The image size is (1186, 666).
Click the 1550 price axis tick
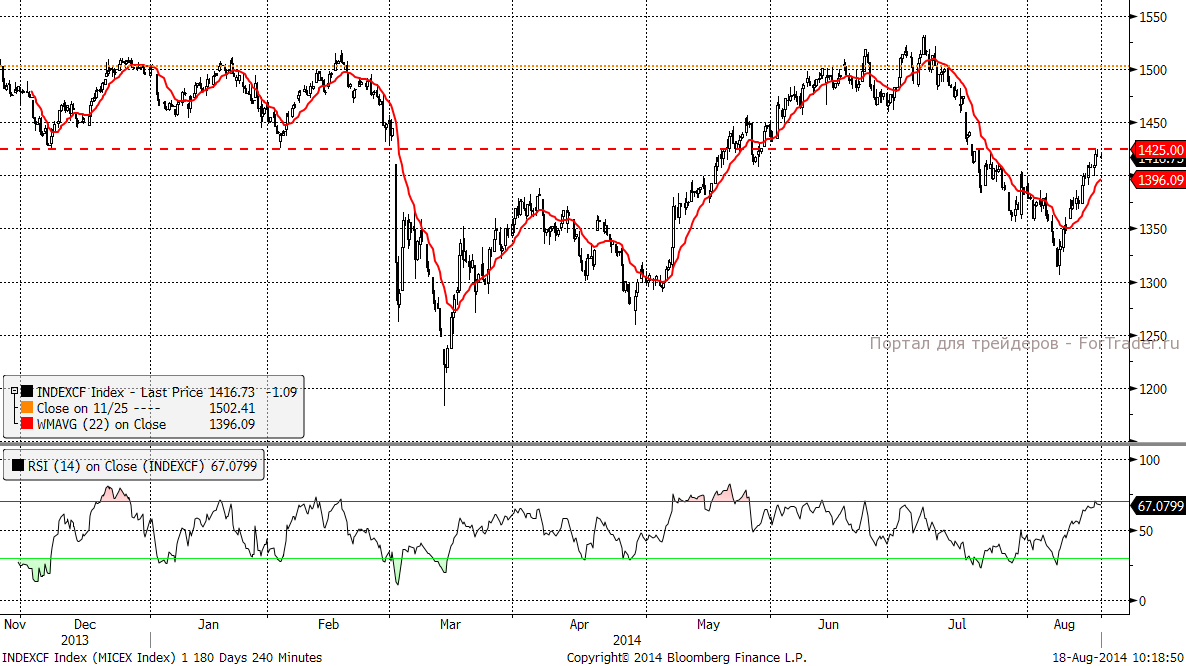(x=1153, y=17)
